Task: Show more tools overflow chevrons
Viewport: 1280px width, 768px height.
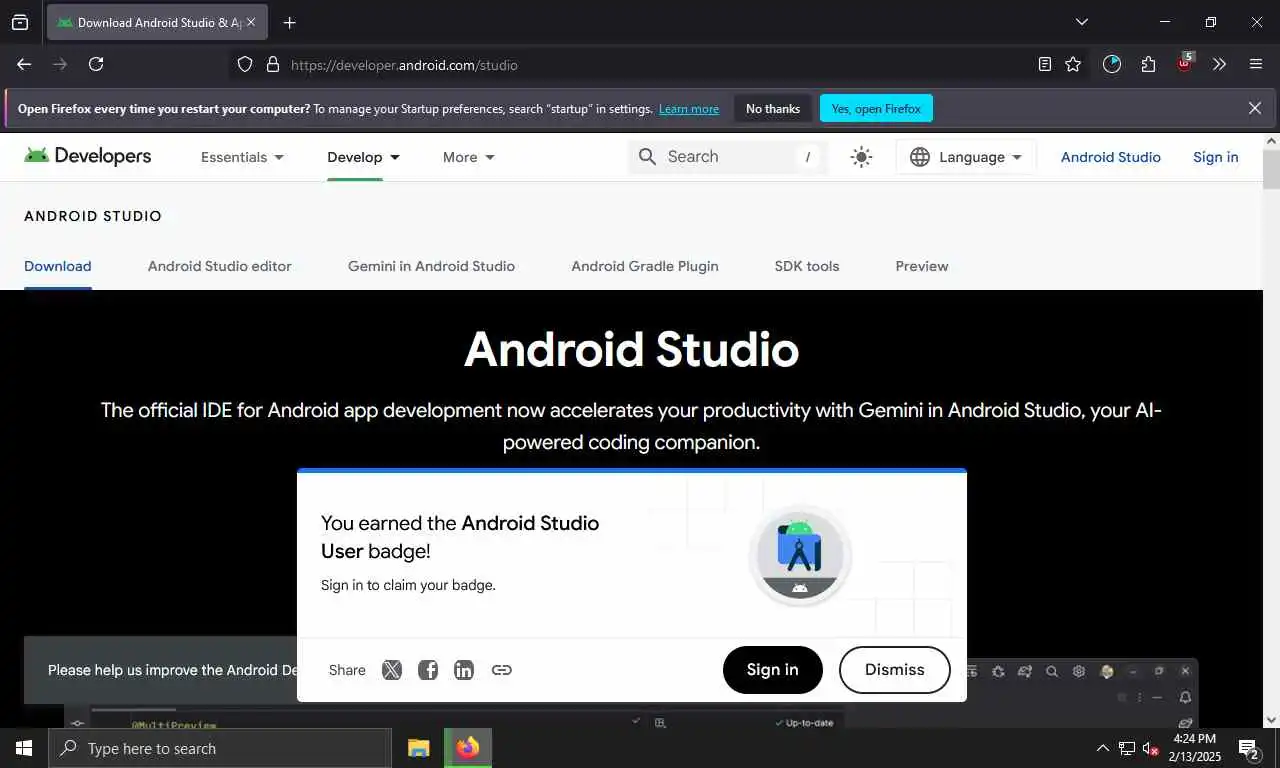Action: tap(1219, 64)
